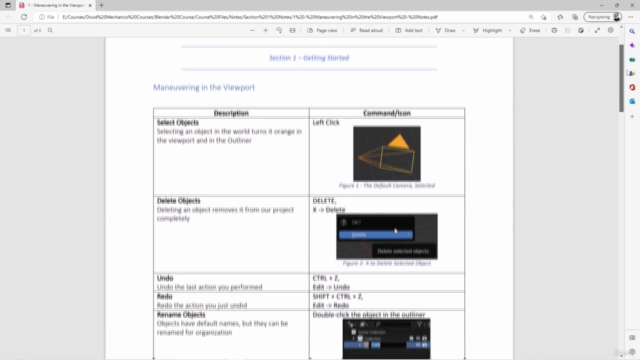Open a new browser tab
Viewport: 640px width, 360px height.
(101, 5)
